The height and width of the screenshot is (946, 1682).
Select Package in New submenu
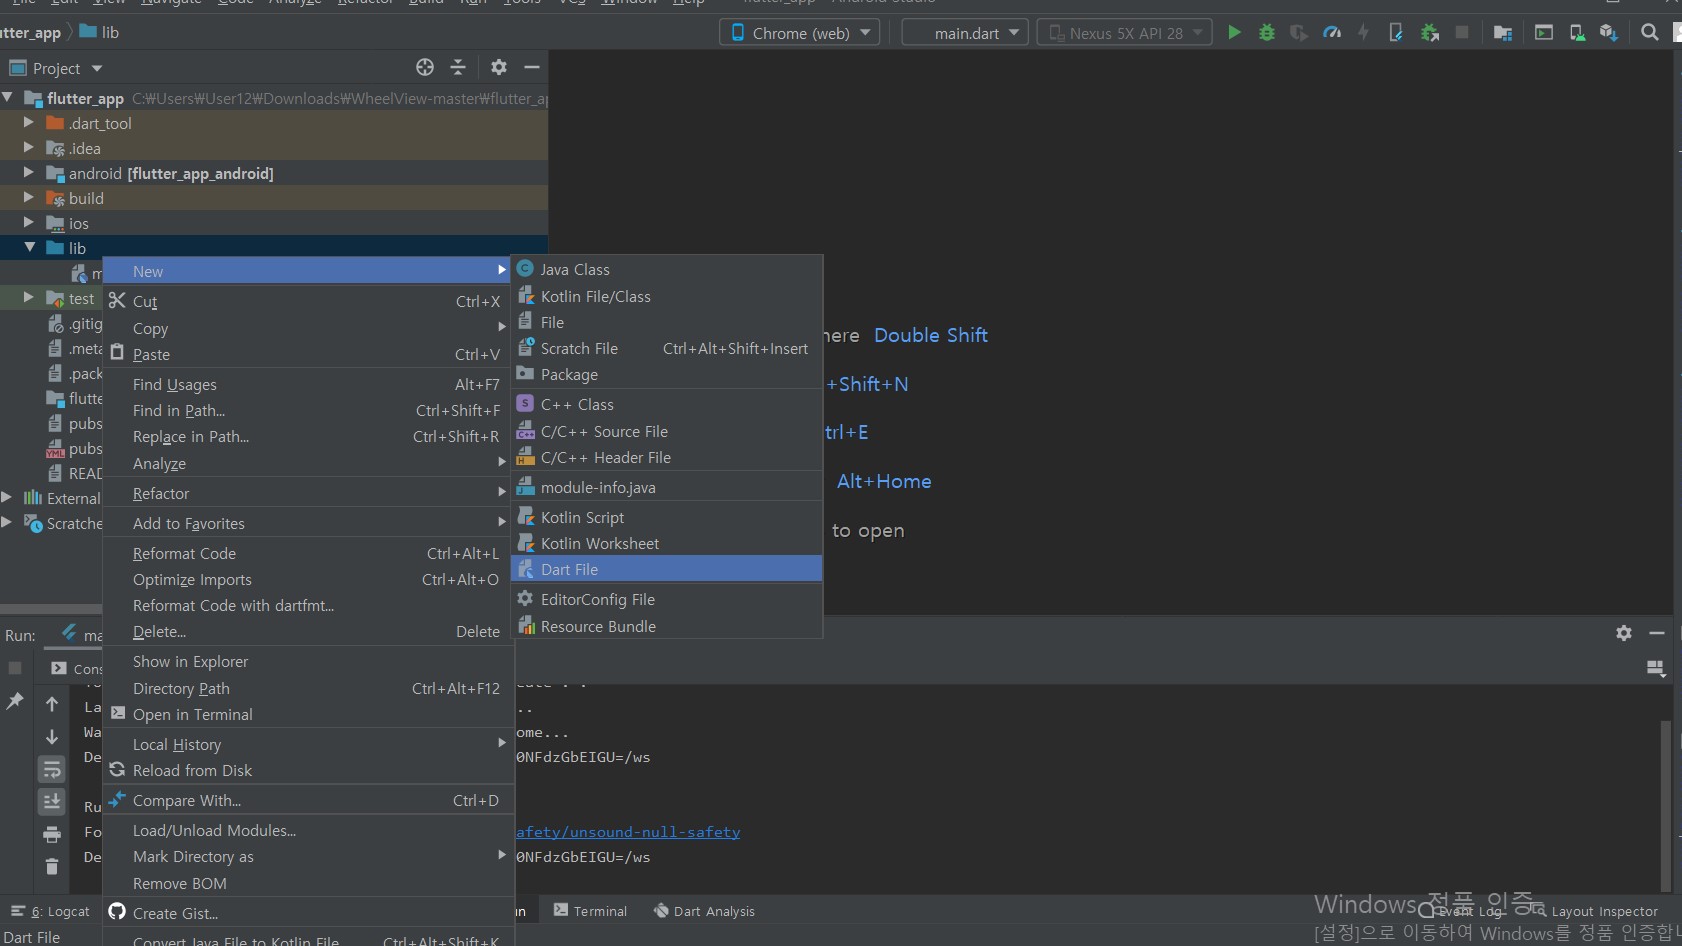(x=667, y=374)
